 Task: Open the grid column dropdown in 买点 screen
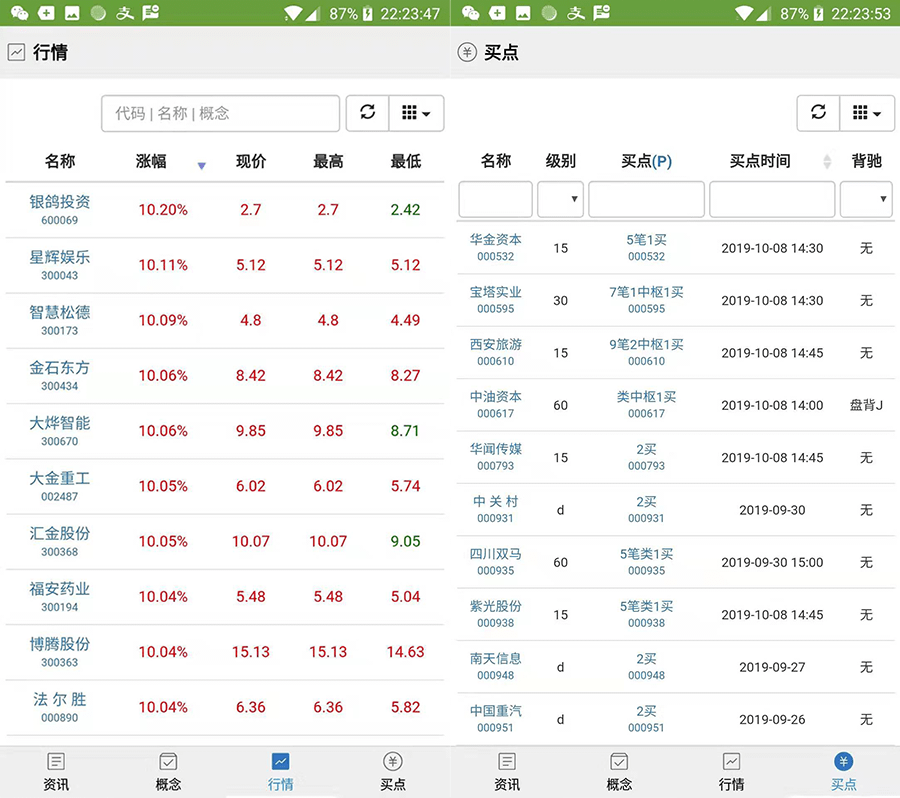tap(867, 113)
